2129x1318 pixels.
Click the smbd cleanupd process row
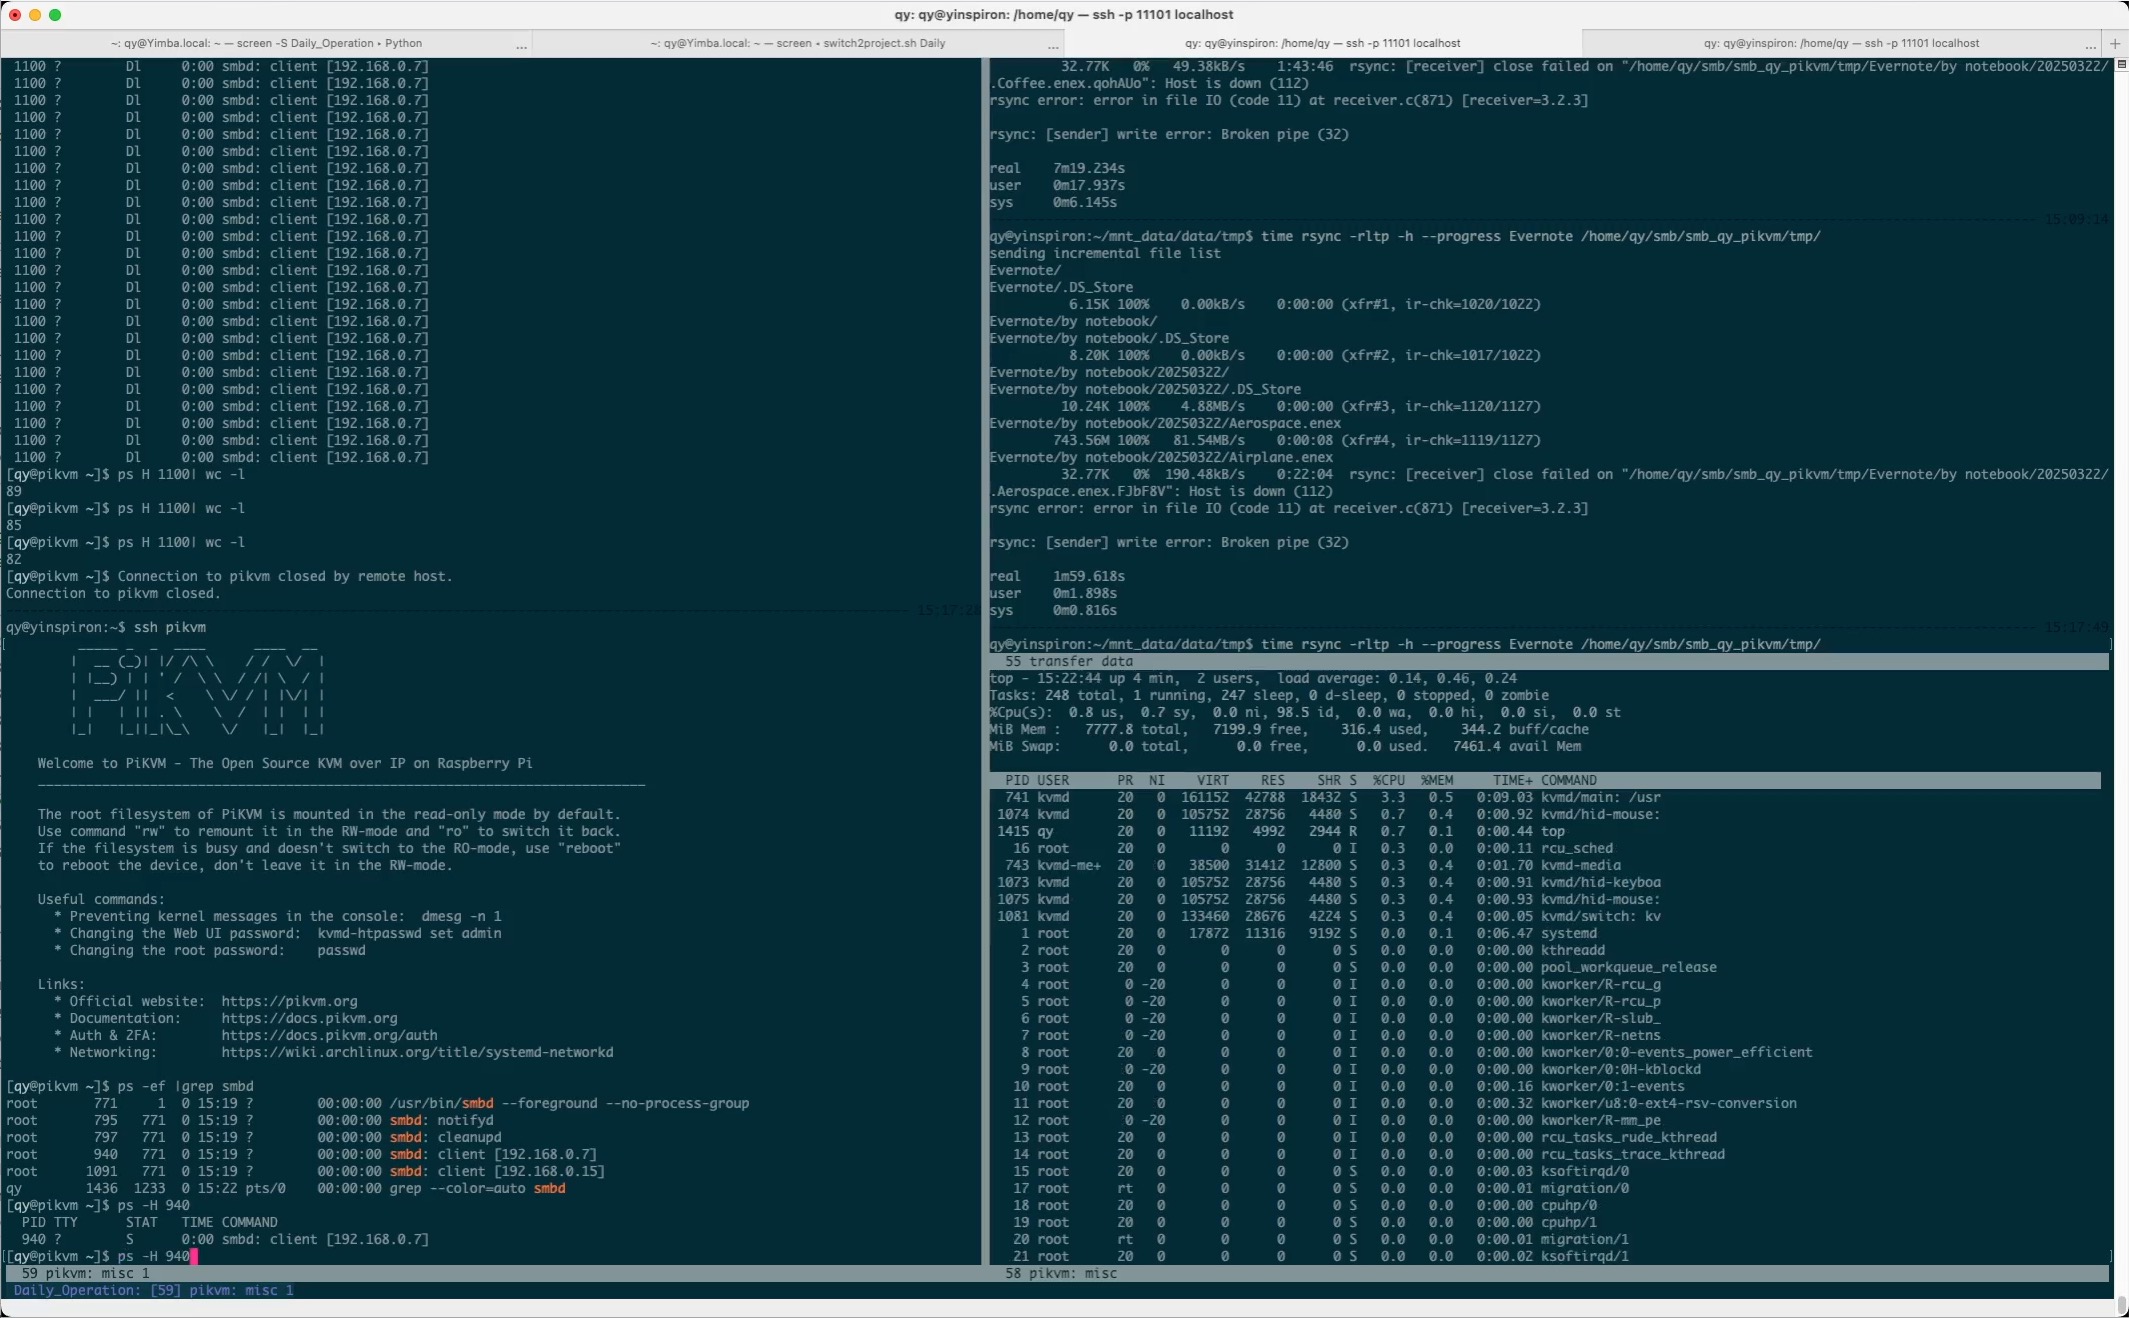[x=254, y=1137]
